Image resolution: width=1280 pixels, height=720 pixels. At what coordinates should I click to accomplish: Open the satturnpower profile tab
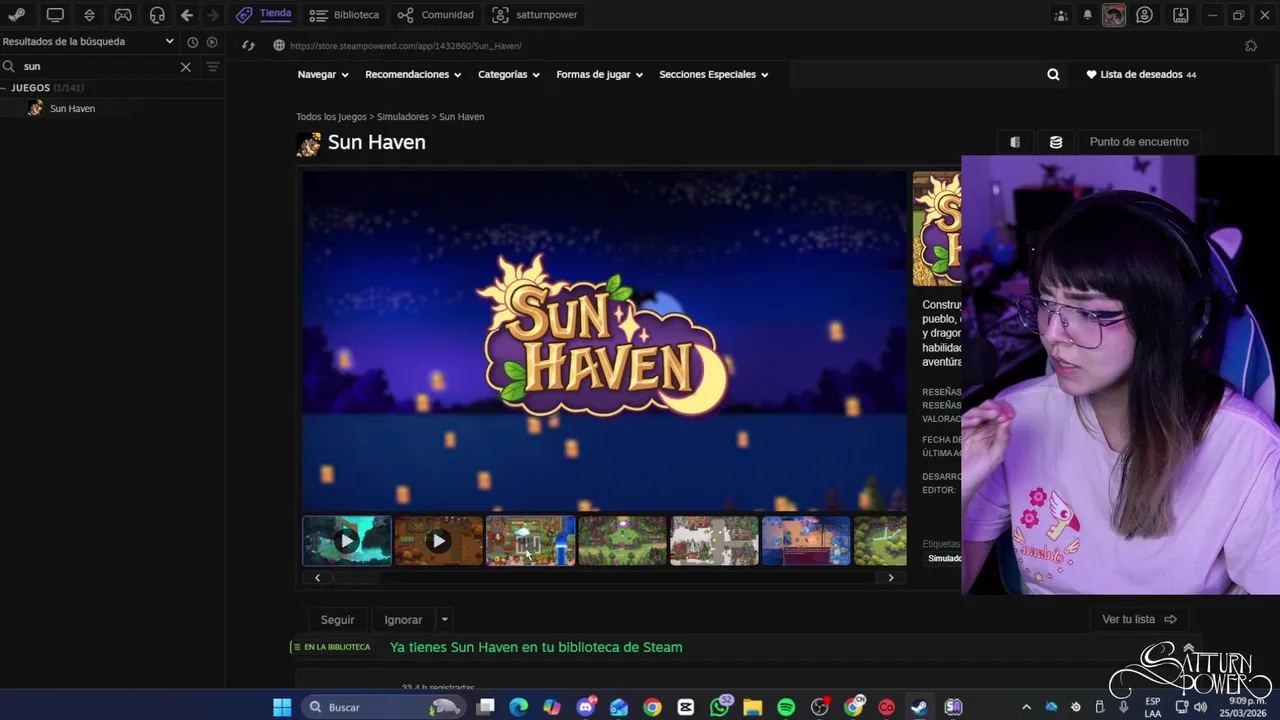click(534, 15)
